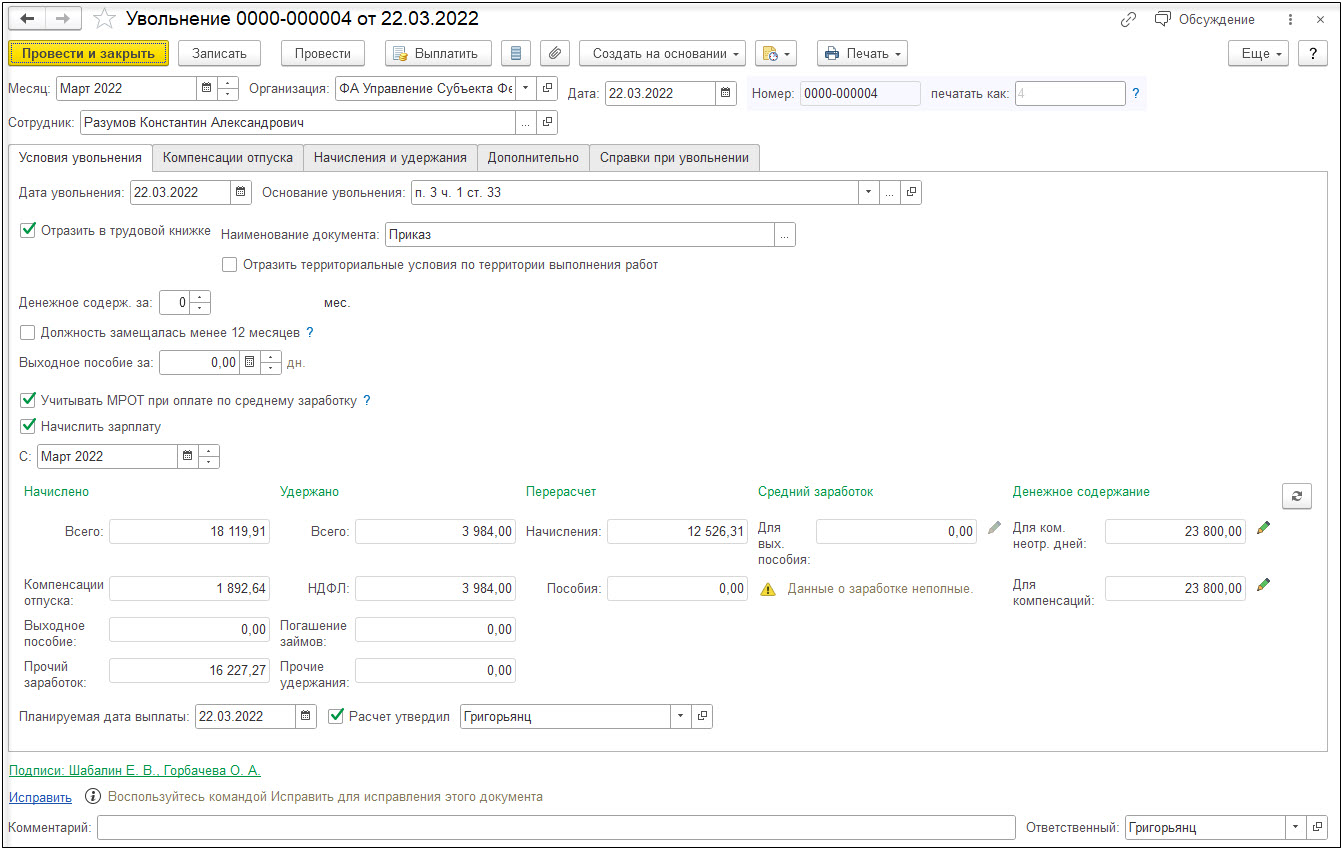1341x848 pixels.
Task: Open calendar for С: Март 2022 field
Action: coord(187,456)
